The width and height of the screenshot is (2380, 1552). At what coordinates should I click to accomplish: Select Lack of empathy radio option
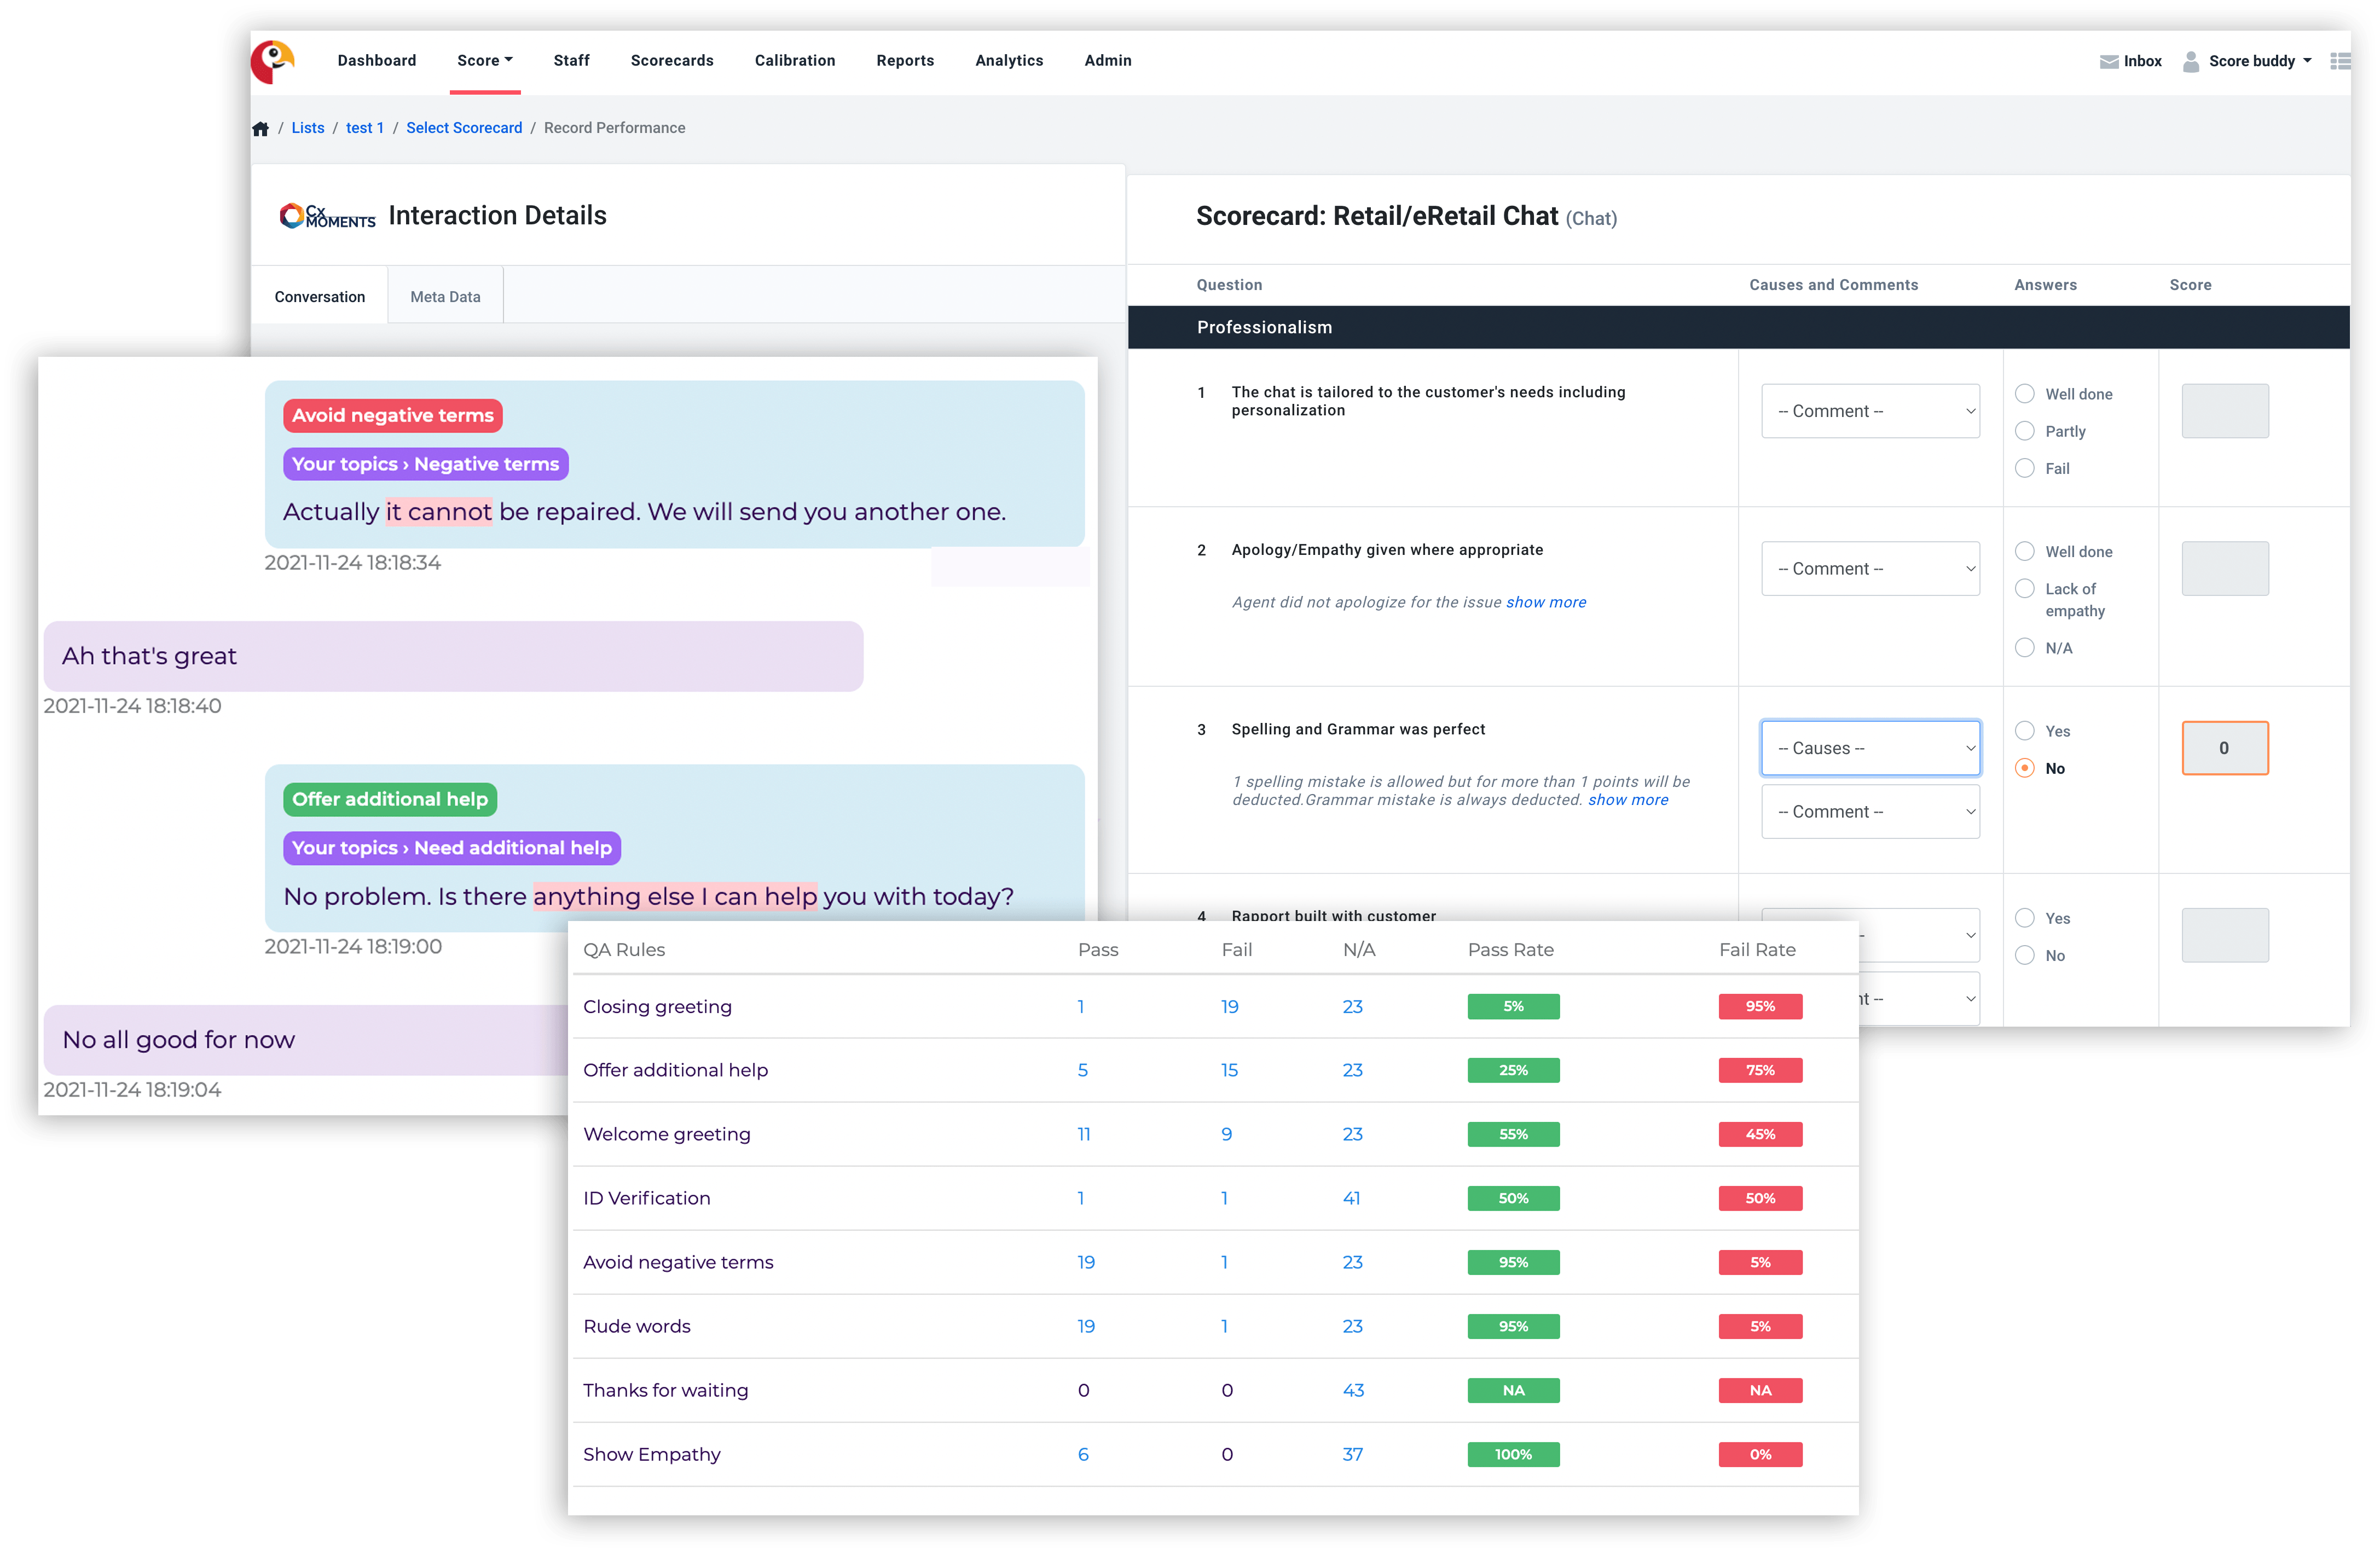pyautogui.click(x=2024, y=588)
